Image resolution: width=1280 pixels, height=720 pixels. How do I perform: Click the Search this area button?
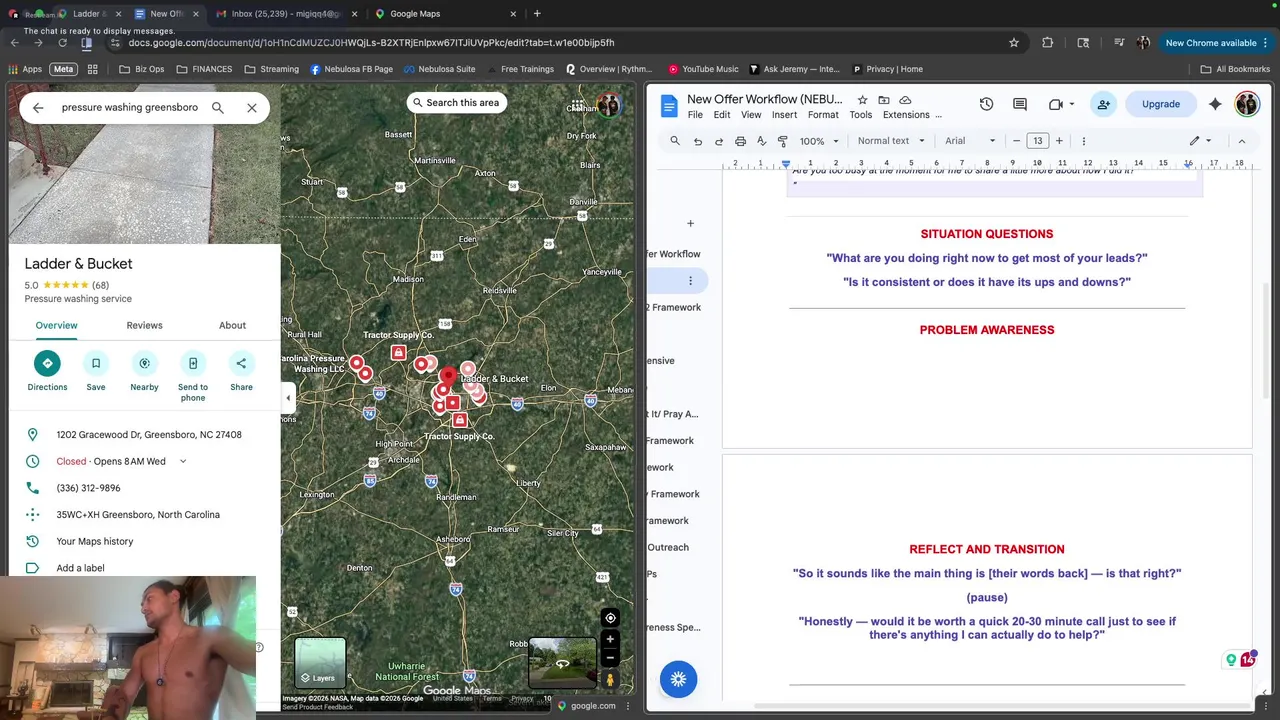tap(455, 102)
